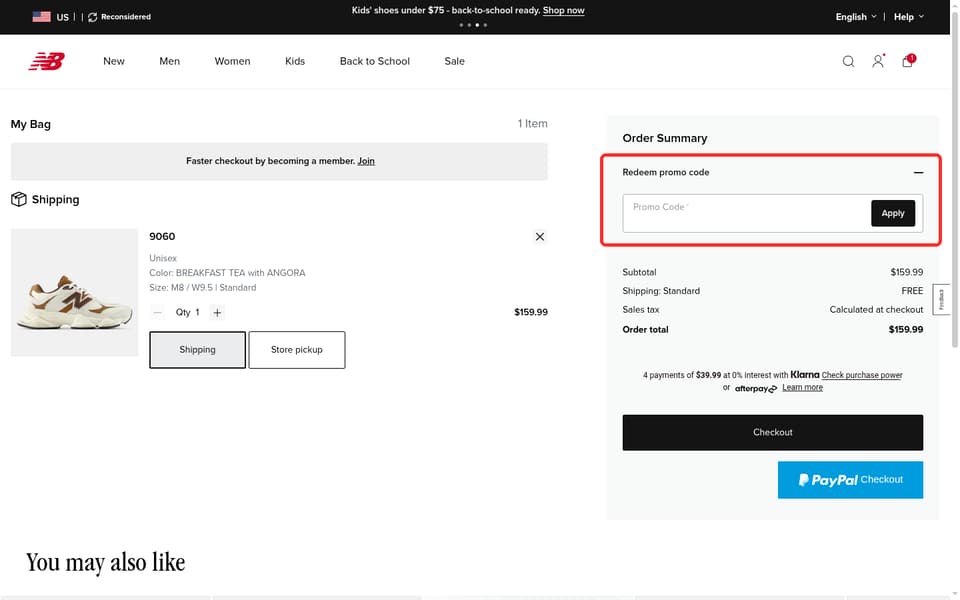
Task: Open the Help dropdown
Action: click(x=908, y=17)
